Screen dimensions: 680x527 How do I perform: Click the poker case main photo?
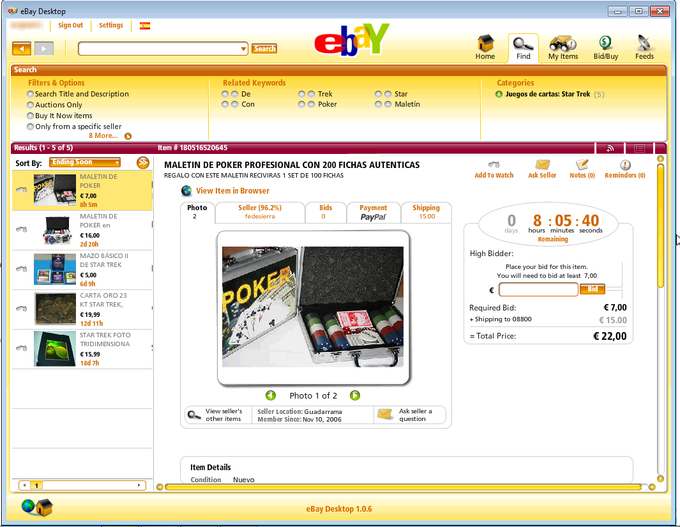[x=313, y=307]
